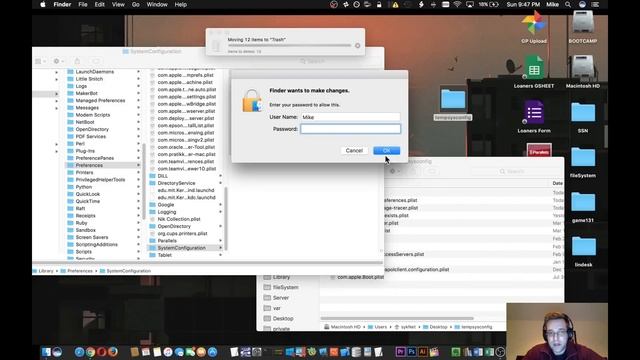Expand the Logging folder arrow
Screen dimensions: 640x360
(x=220, y=212)
